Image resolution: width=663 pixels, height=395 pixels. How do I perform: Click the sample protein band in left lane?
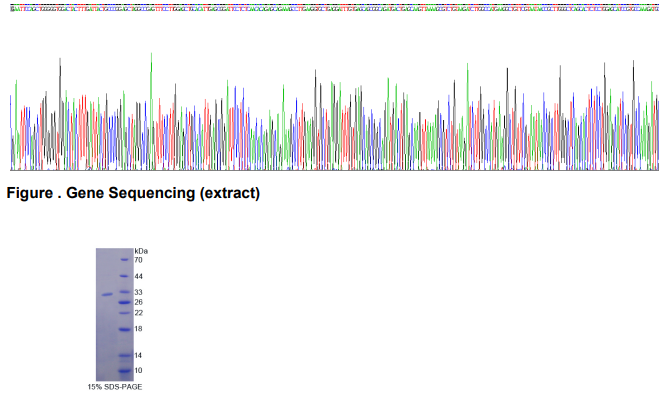(107, 294)
